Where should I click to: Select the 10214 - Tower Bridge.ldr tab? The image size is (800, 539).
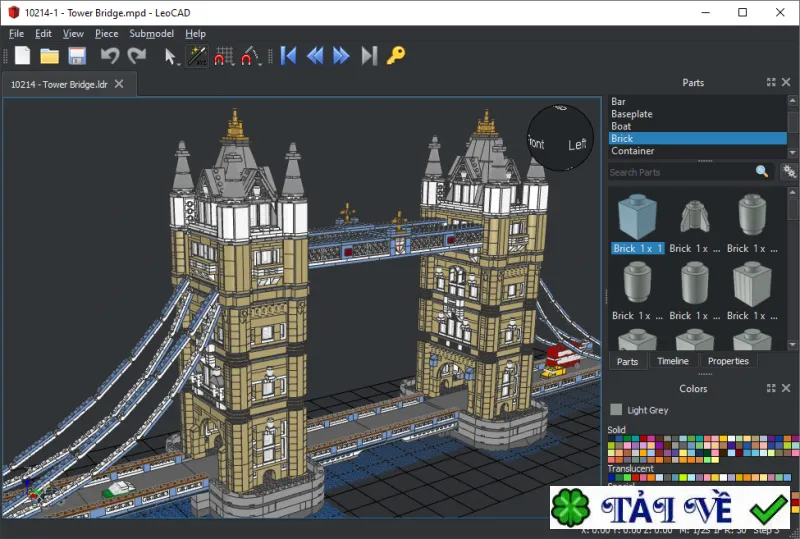tap(59, 84)
